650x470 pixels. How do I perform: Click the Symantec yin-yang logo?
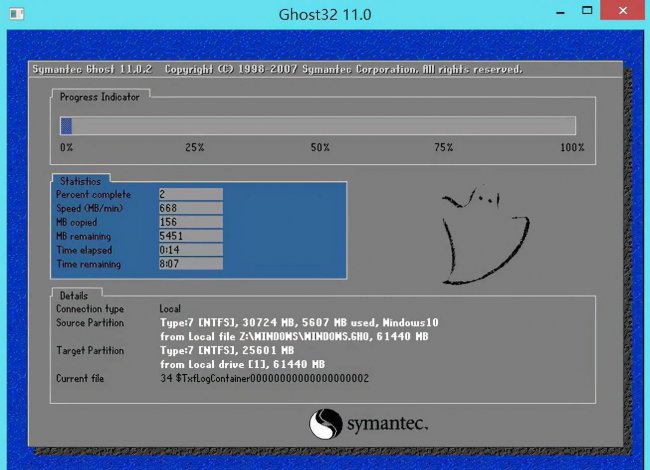click(326, 424)
